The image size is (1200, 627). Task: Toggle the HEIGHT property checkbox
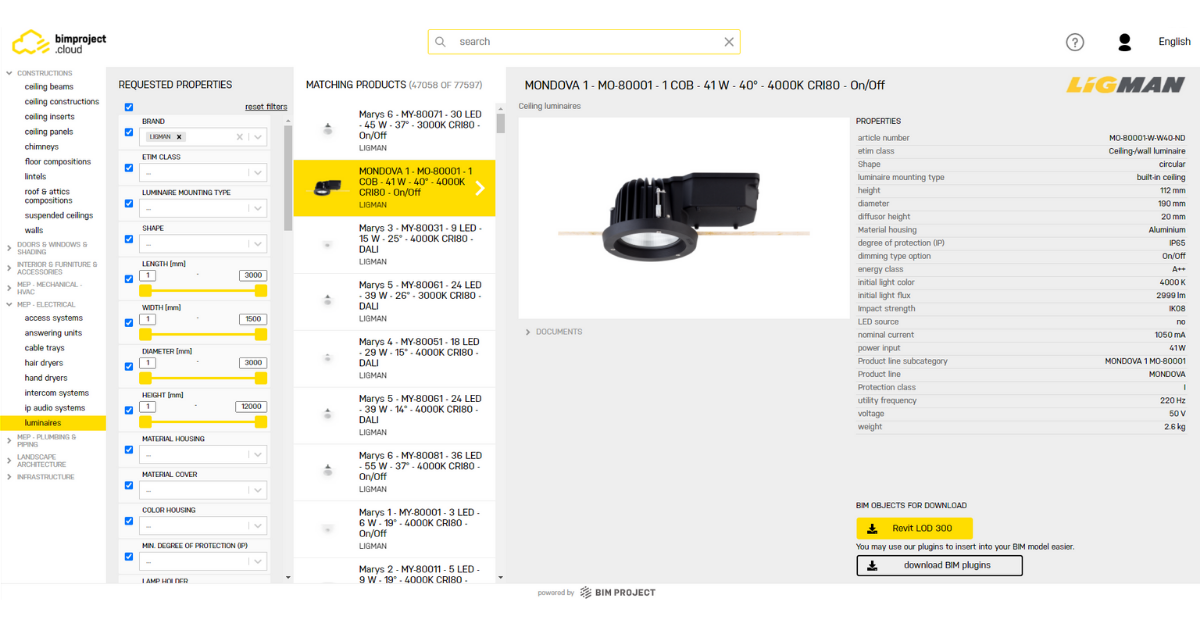pos(129,410)
